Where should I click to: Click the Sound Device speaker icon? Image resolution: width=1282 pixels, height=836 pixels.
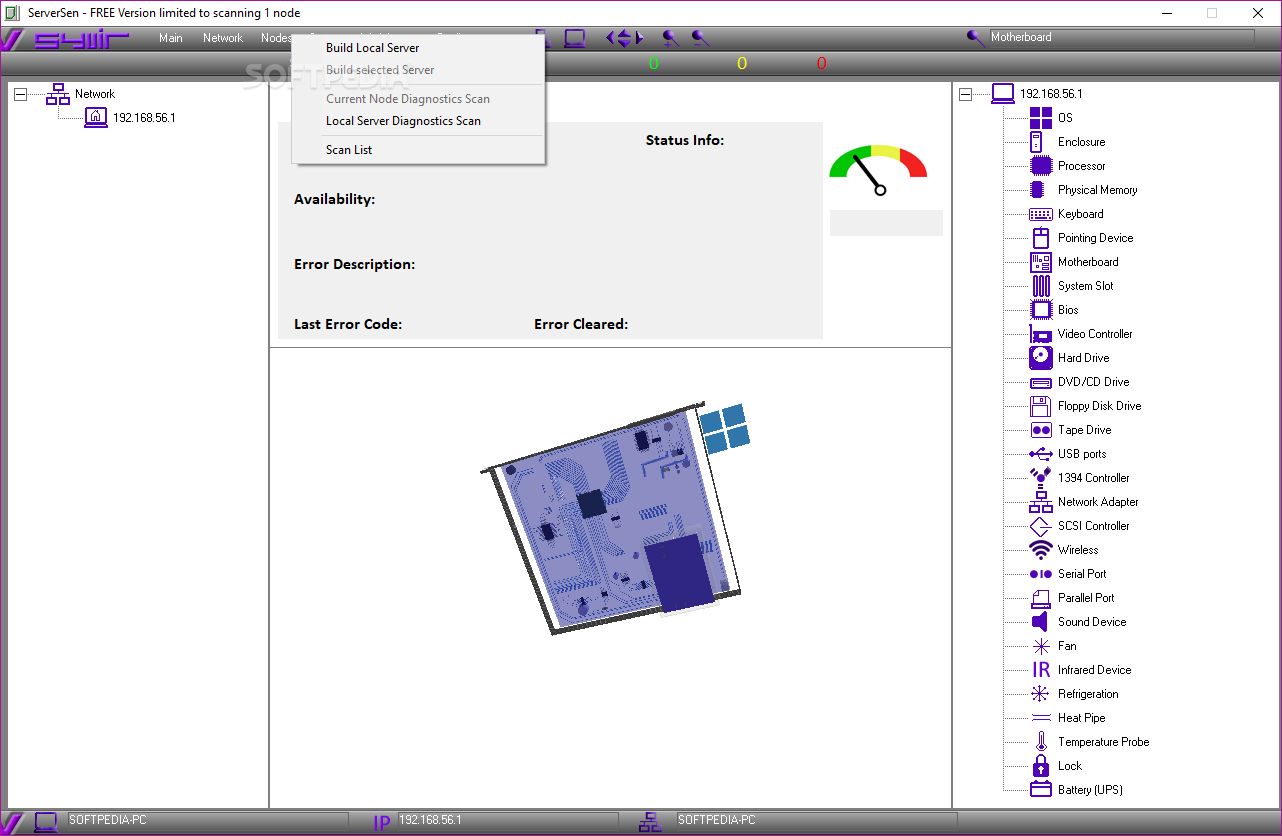pos(1039,622)
